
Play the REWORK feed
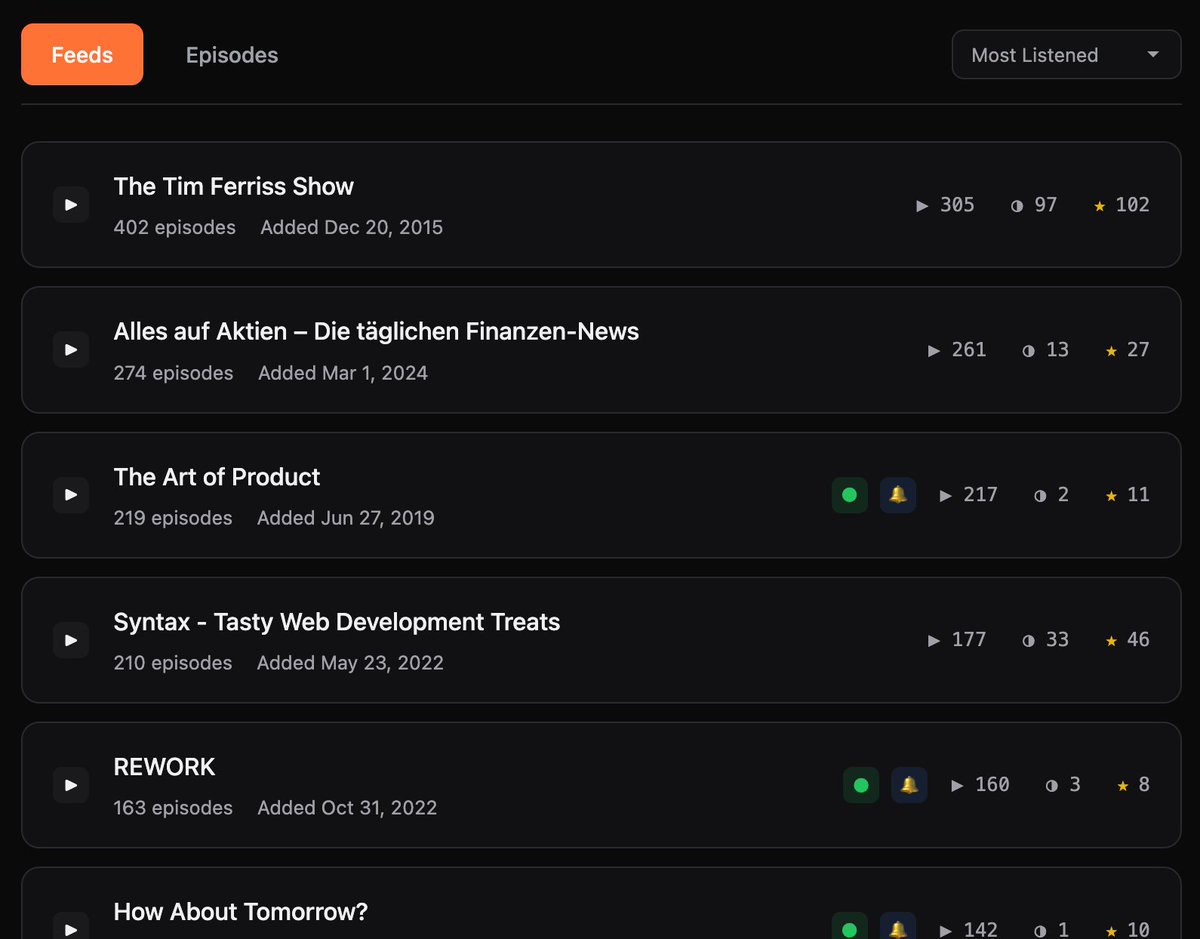(71, 785)
